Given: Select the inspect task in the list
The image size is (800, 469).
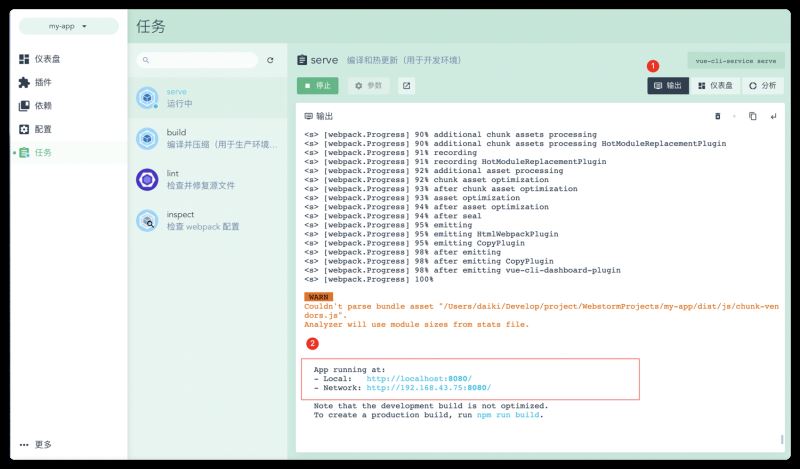Looking at the screenshot, I should pyautogui.click(x=208, y=220).
